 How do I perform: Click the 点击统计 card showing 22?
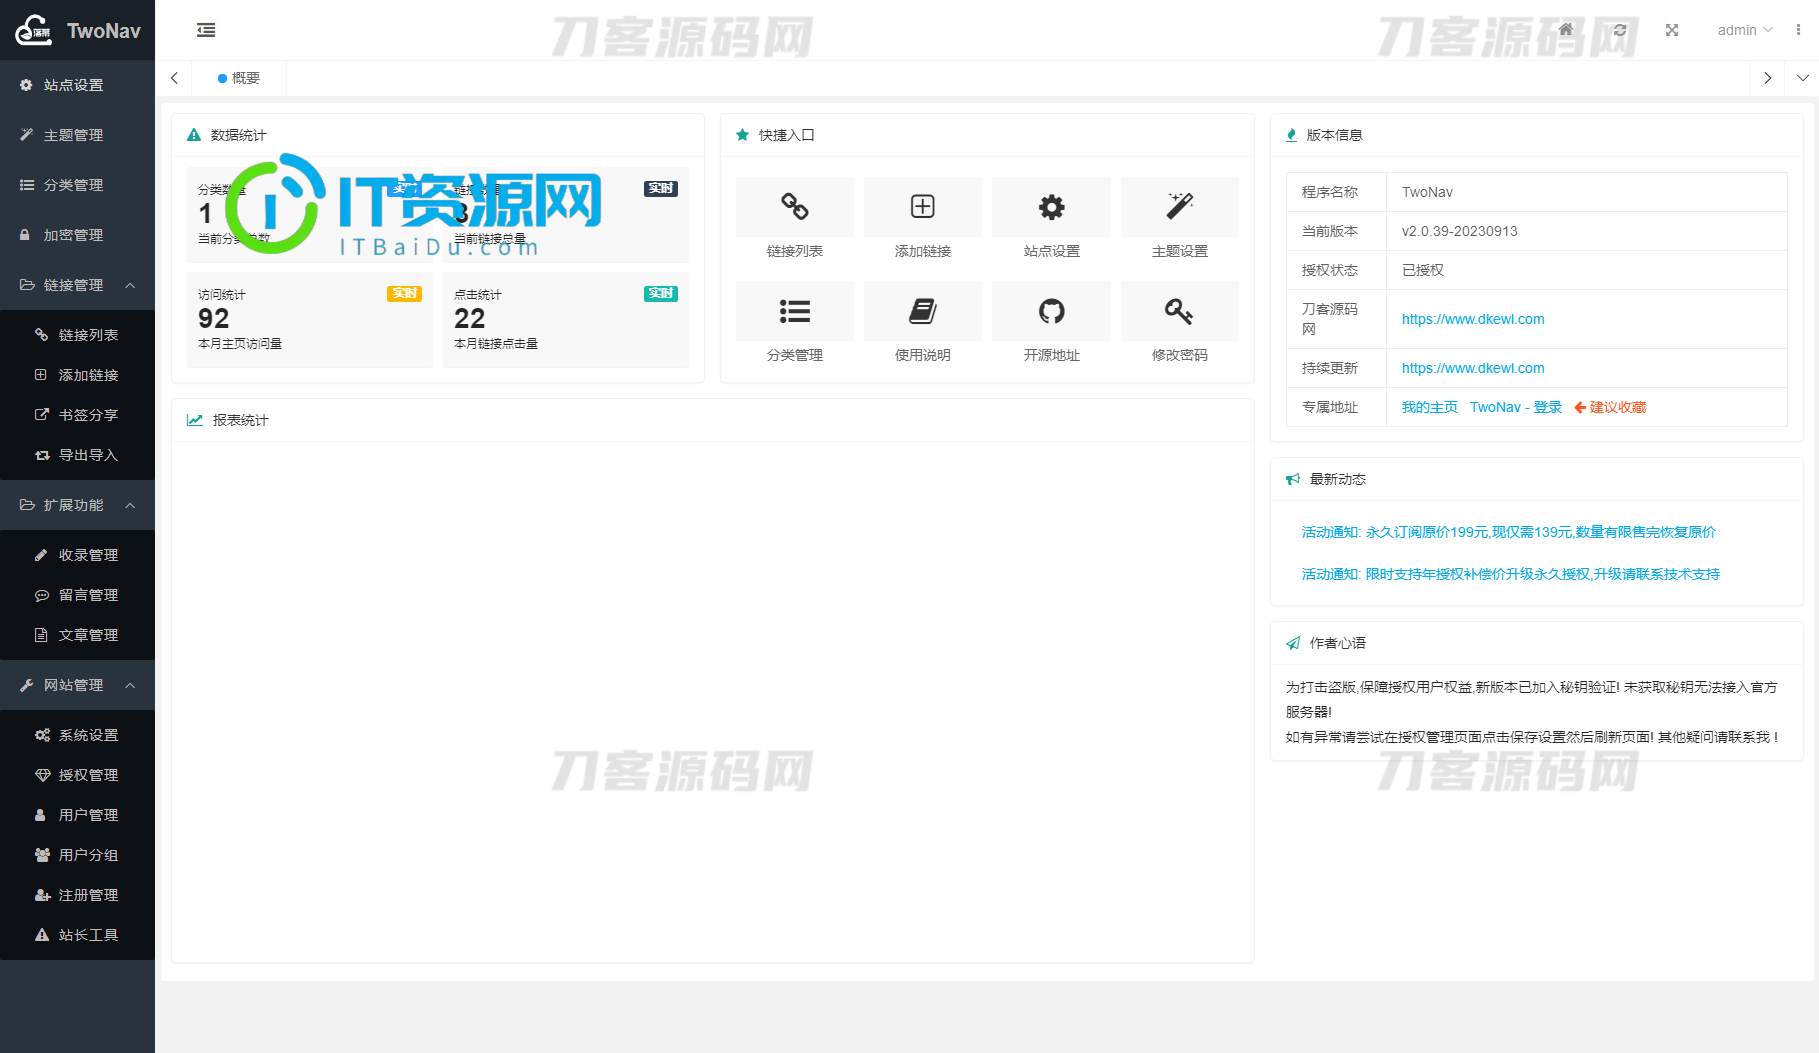point(566,320)
